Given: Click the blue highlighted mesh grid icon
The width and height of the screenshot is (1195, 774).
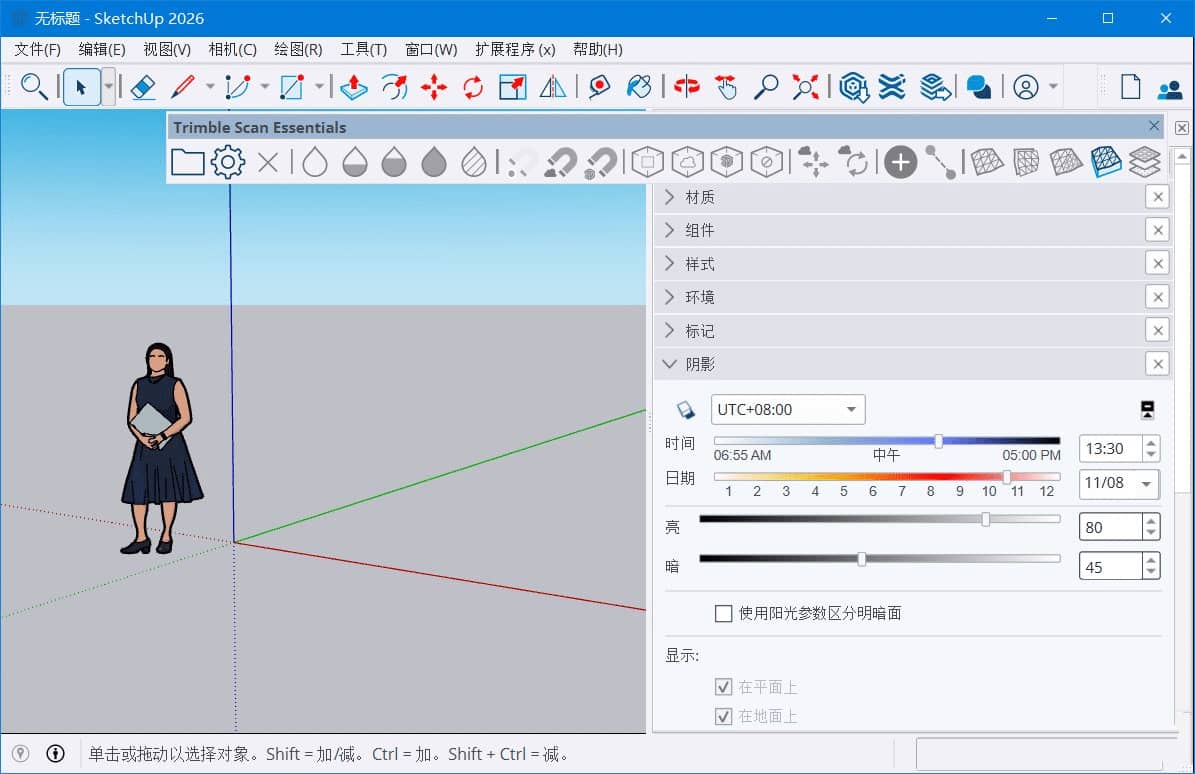Looking at the screenshot, I should [1105, 162].
